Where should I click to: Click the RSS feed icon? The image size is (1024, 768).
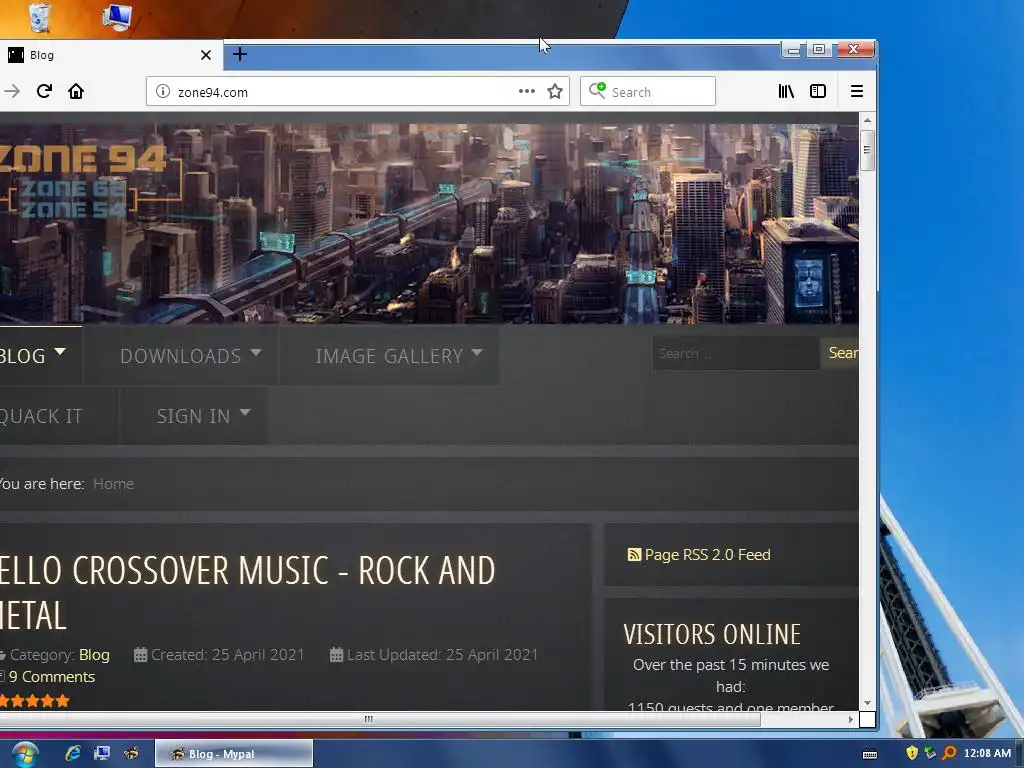(x=633, y=555)
